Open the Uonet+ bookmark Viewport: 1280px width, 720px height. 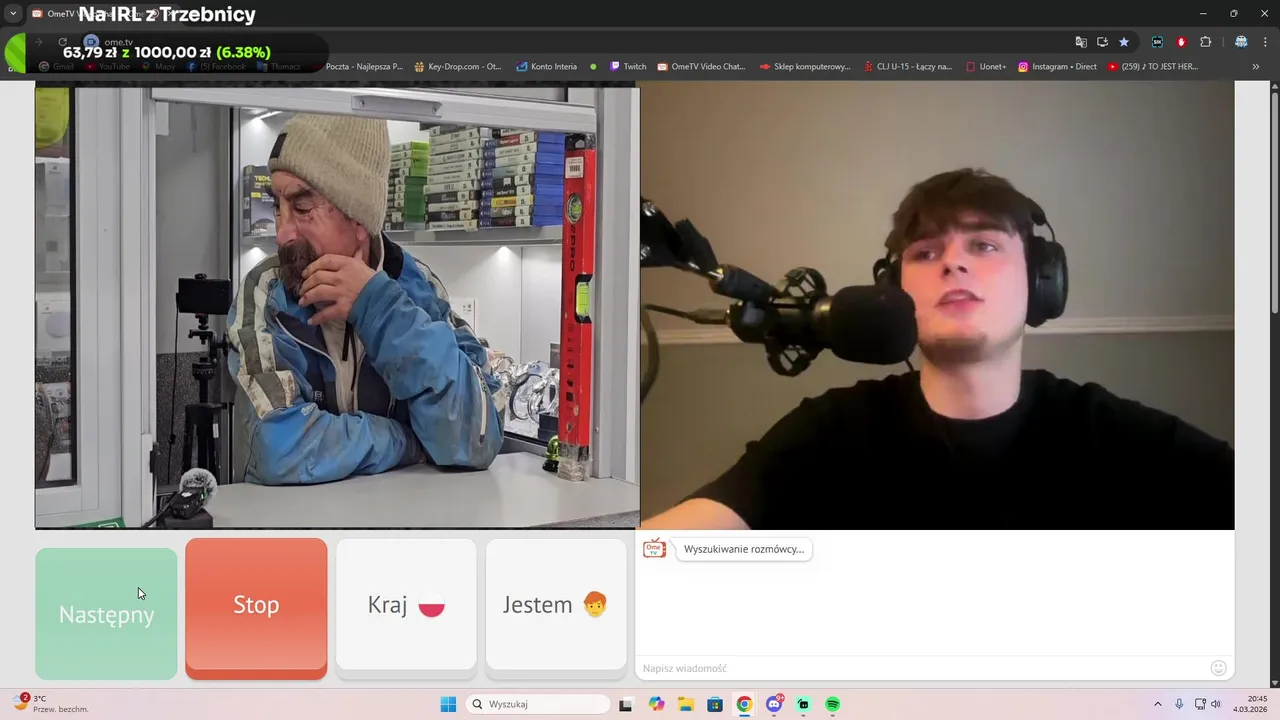986,66
